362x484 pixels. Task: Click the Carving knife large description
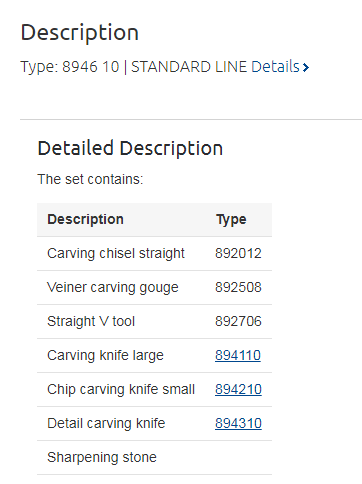[x=105, y=355]
